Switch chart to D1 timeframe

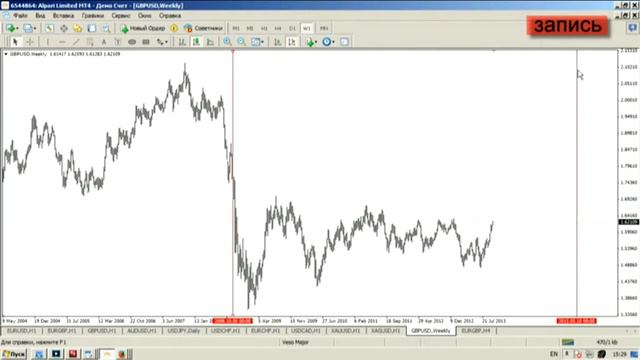tap(292, 28)
